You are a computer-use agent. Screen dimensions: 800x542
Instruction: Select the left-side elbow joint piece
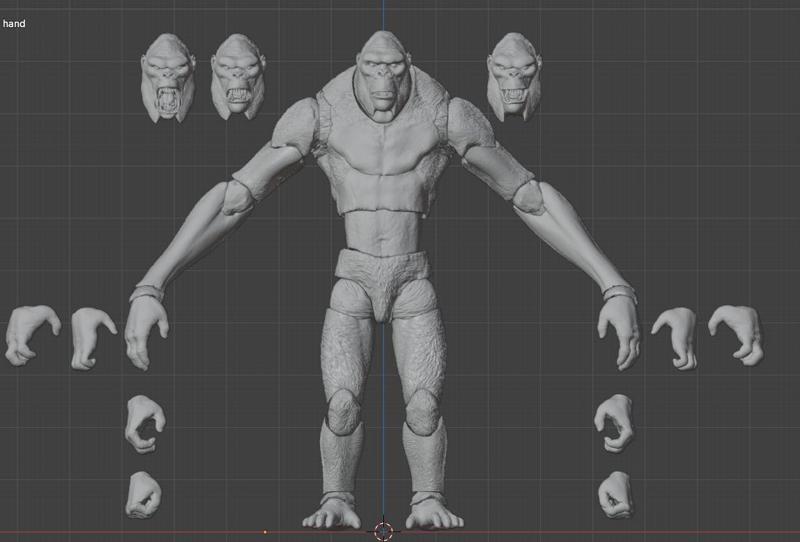(x=238, y=197)
